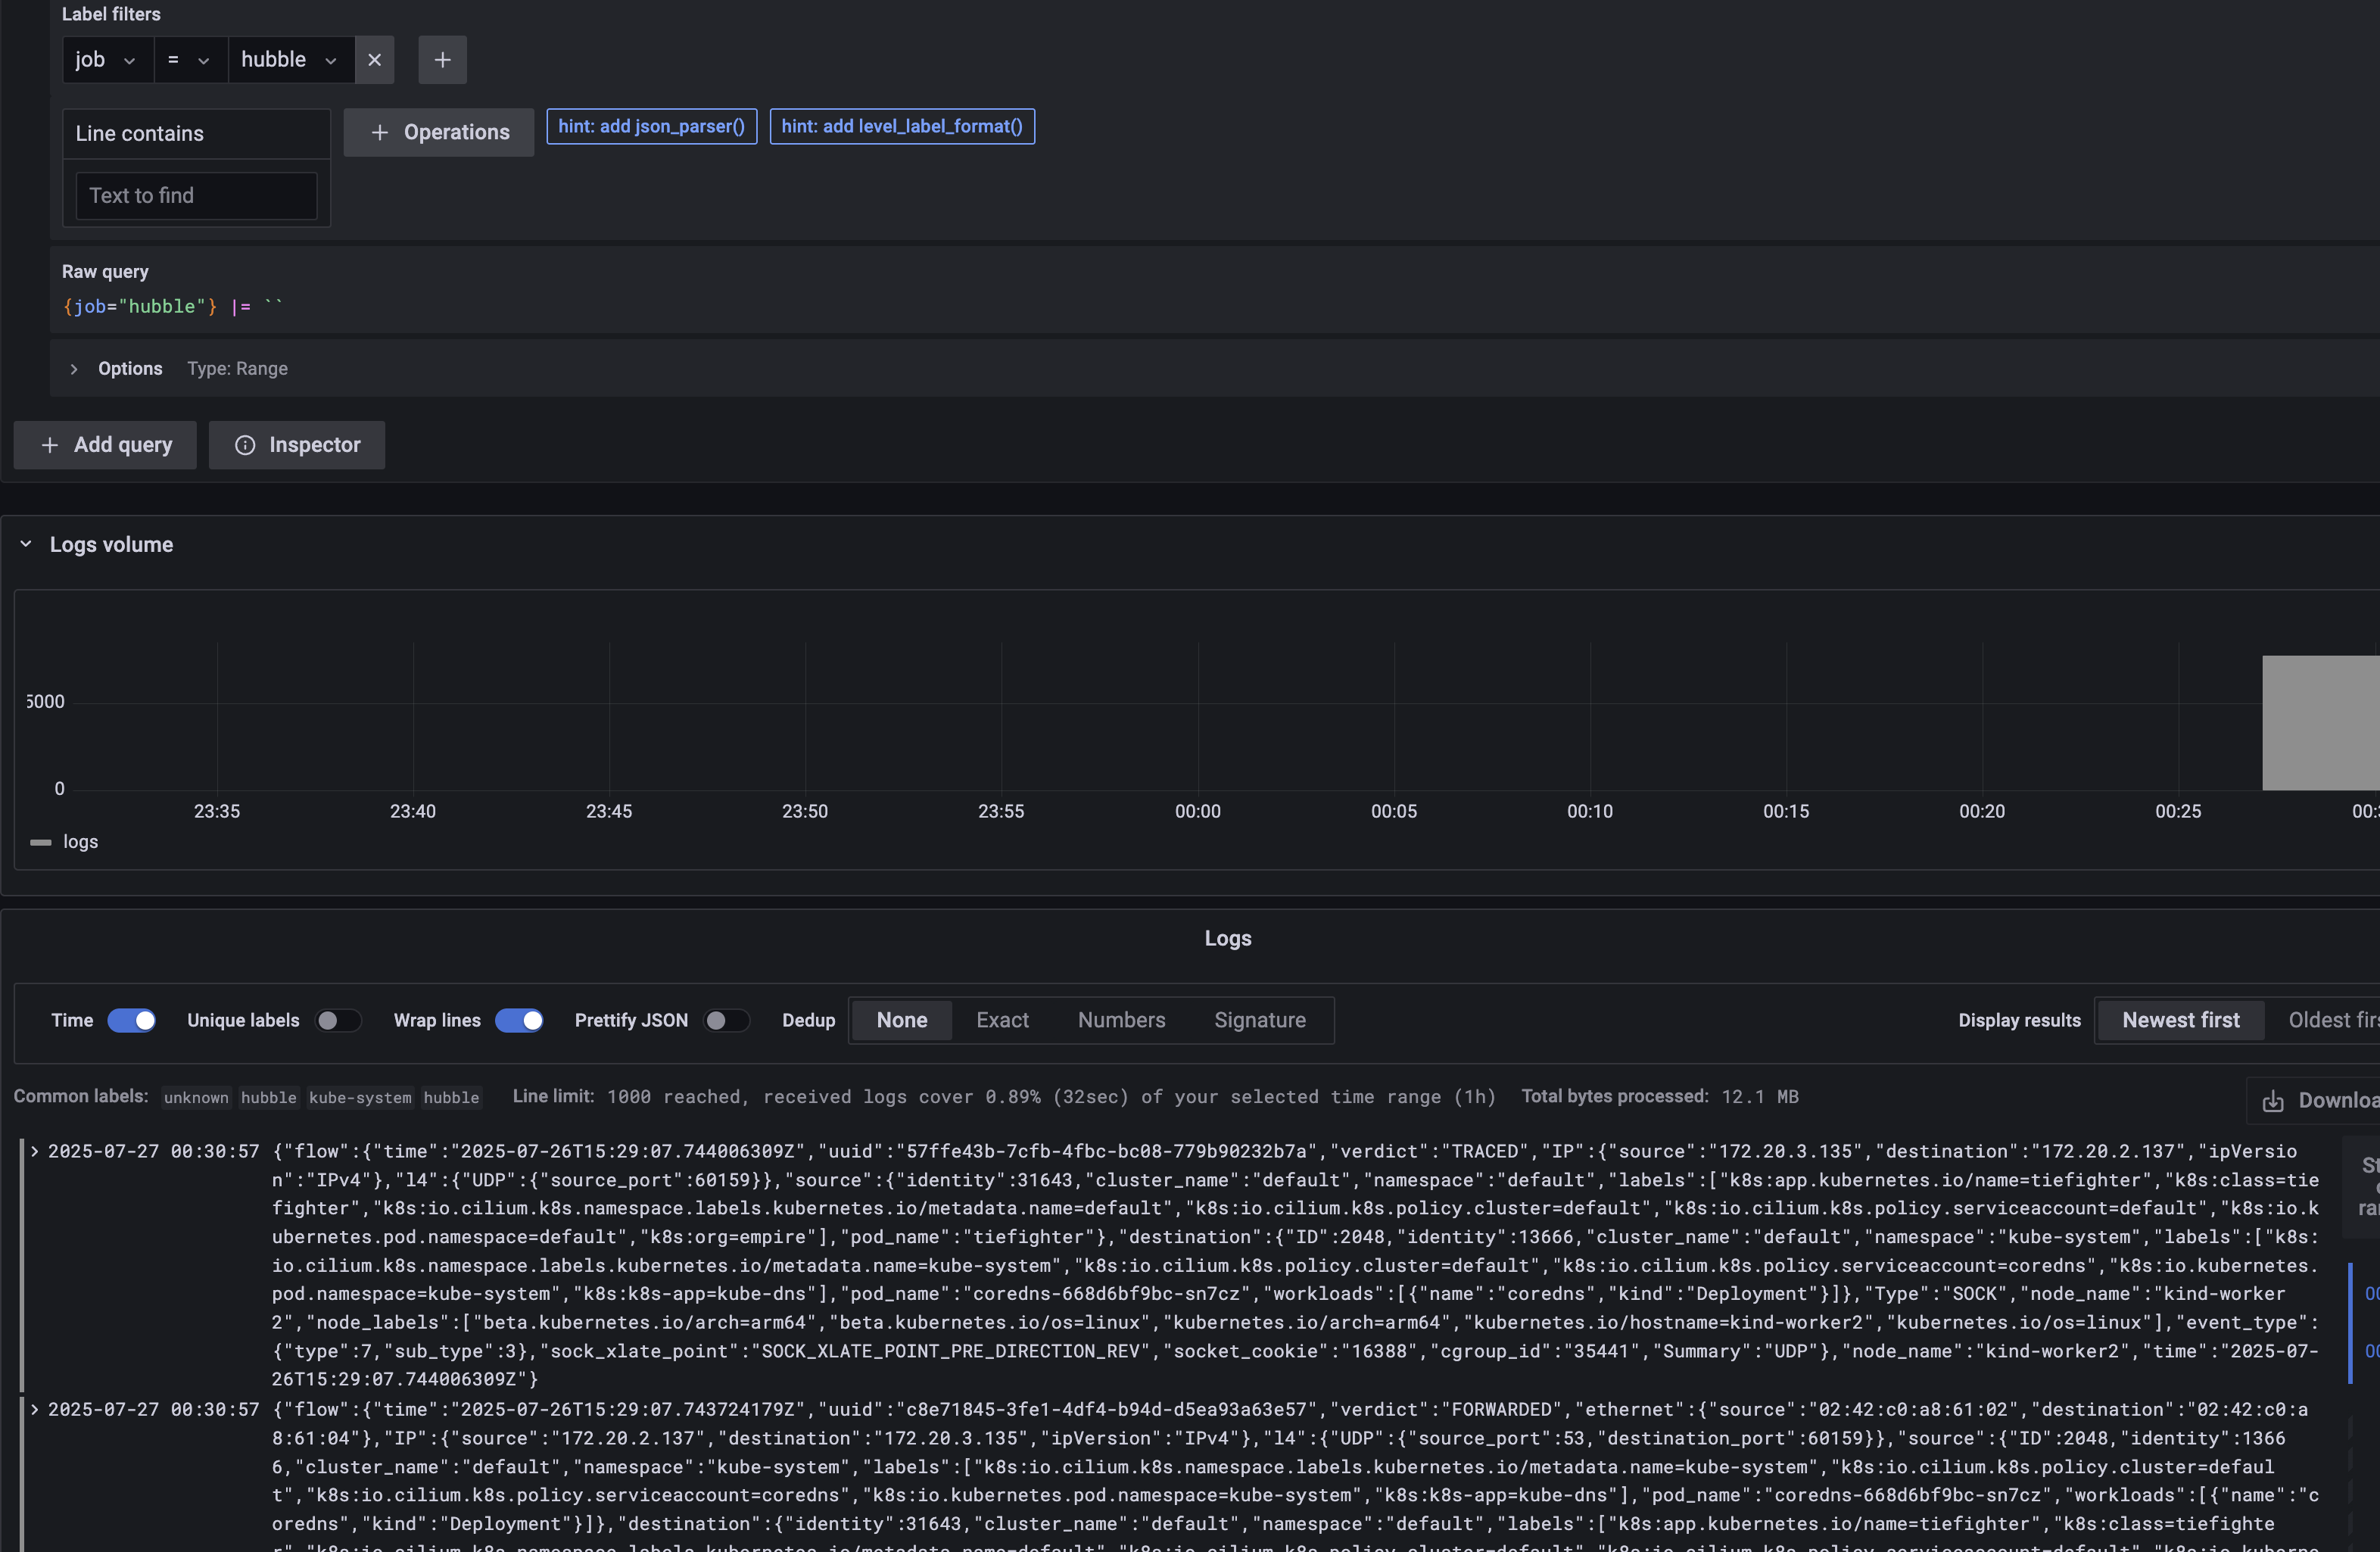The height and width of the screenshot is (1552, 2380).
Task: Remove the job=hubble label filter
Action: tap(374, 60)
